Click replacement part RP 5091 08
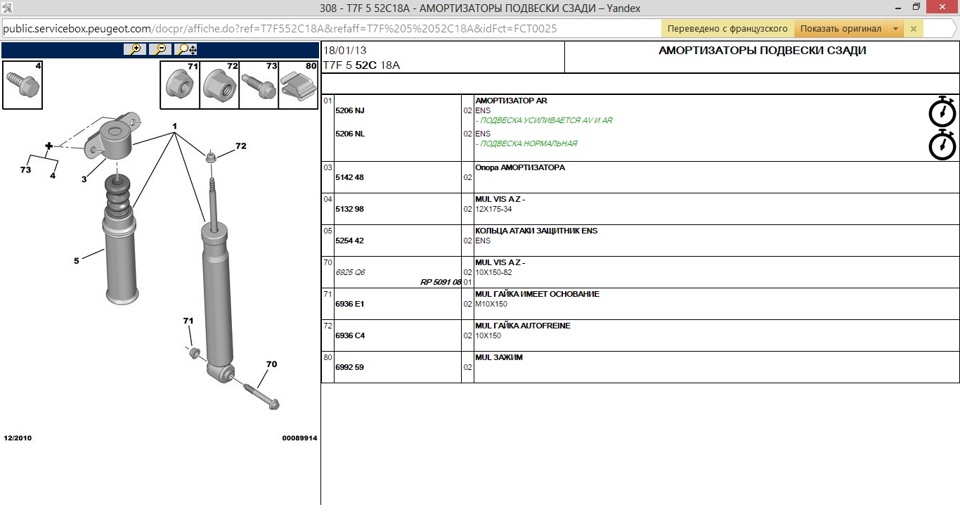Image resolution: width=960 pixels, height=512 pixels. [x=441, y=283]
